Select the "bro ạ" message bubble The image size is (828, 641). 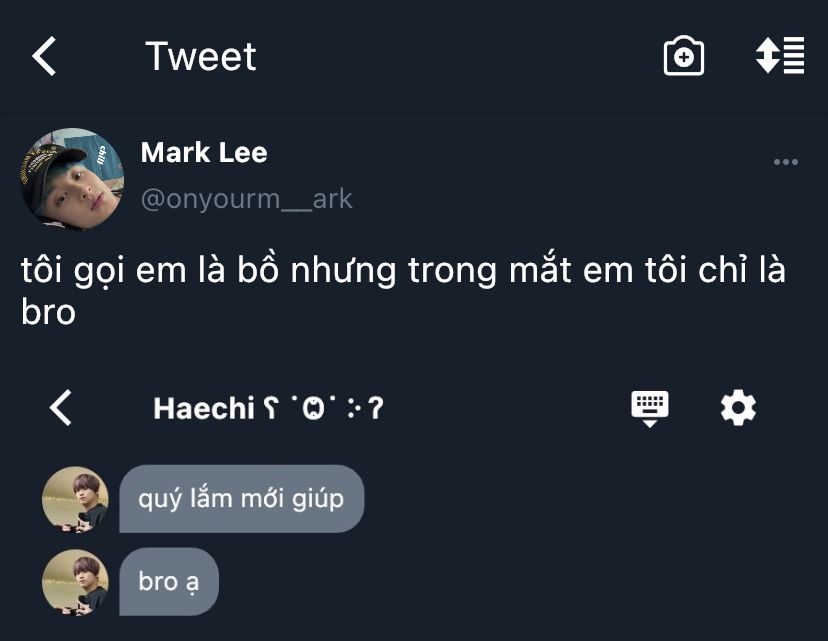[169, 582]
